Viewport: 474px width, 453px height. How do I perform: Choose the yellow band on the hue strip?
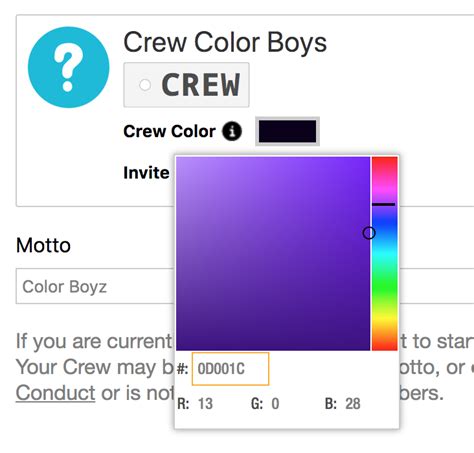click(x=385, y=320)
